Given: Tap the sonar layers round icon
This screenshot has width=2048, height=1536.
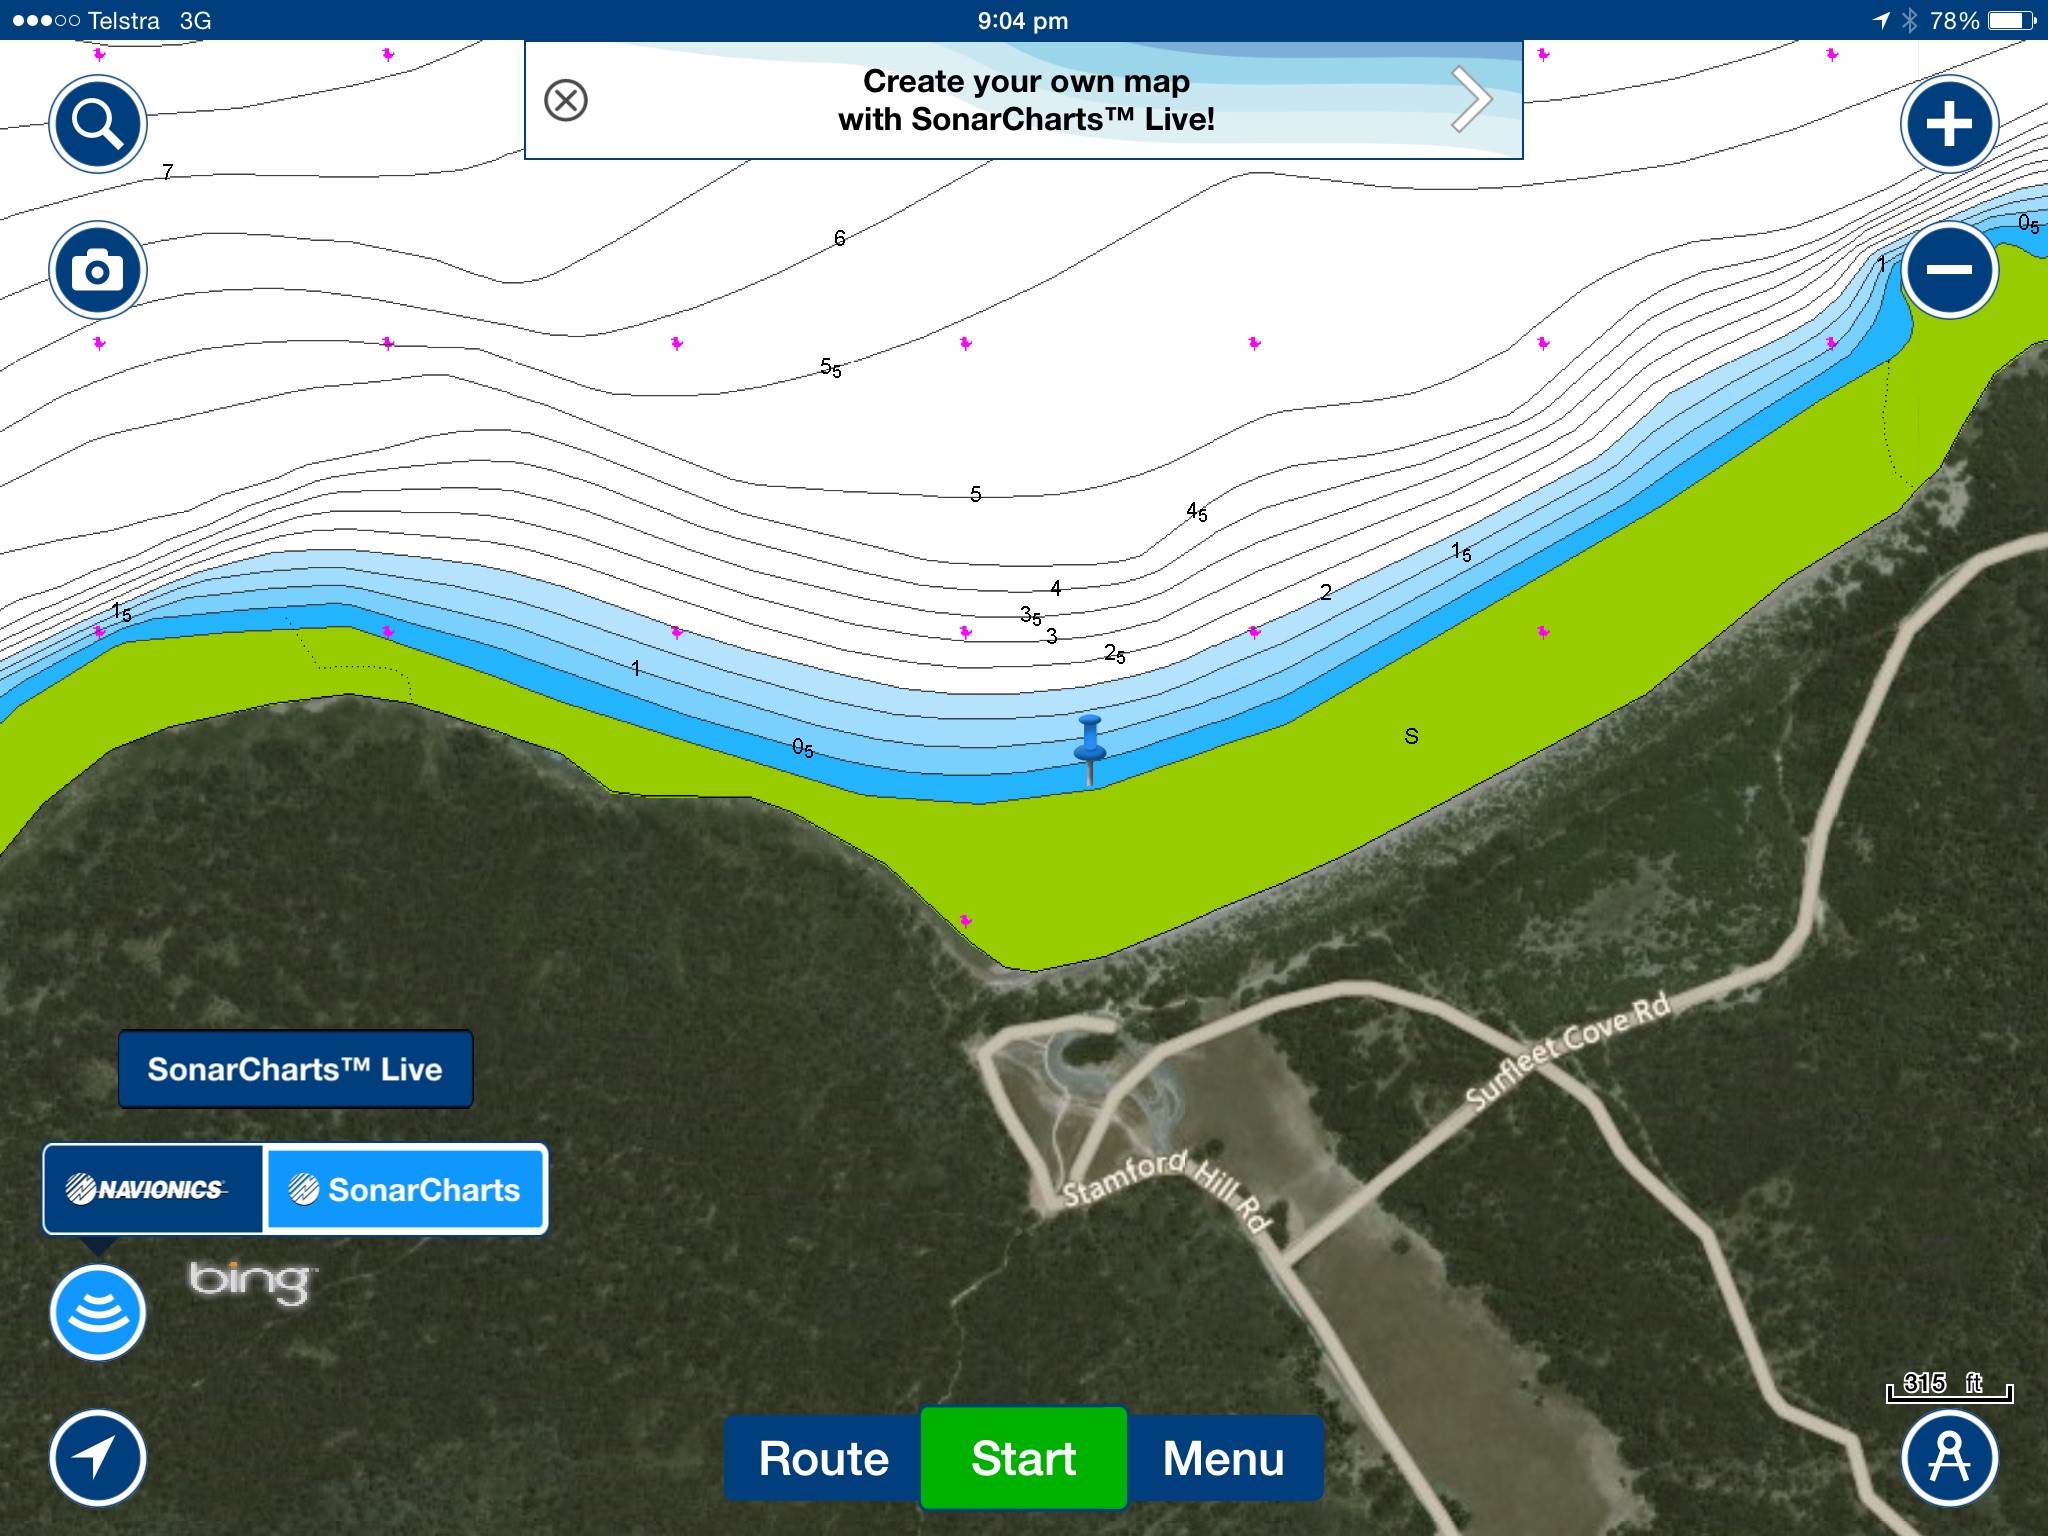Looking at the screenshot, I should pyautogui.click(x=98, y=1312).
